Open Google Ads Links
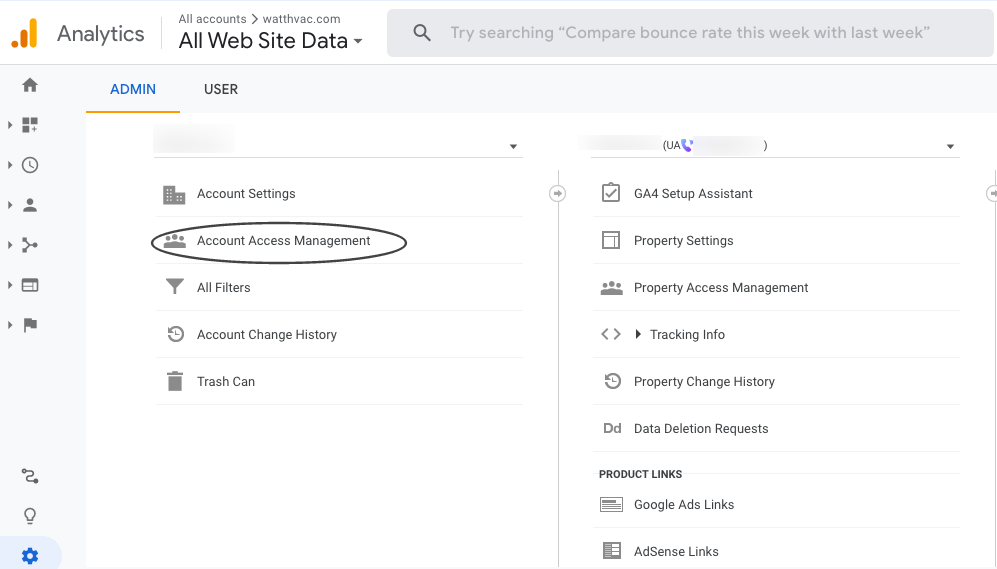Viewport: 997px width, 569px height. click(684, 505)
